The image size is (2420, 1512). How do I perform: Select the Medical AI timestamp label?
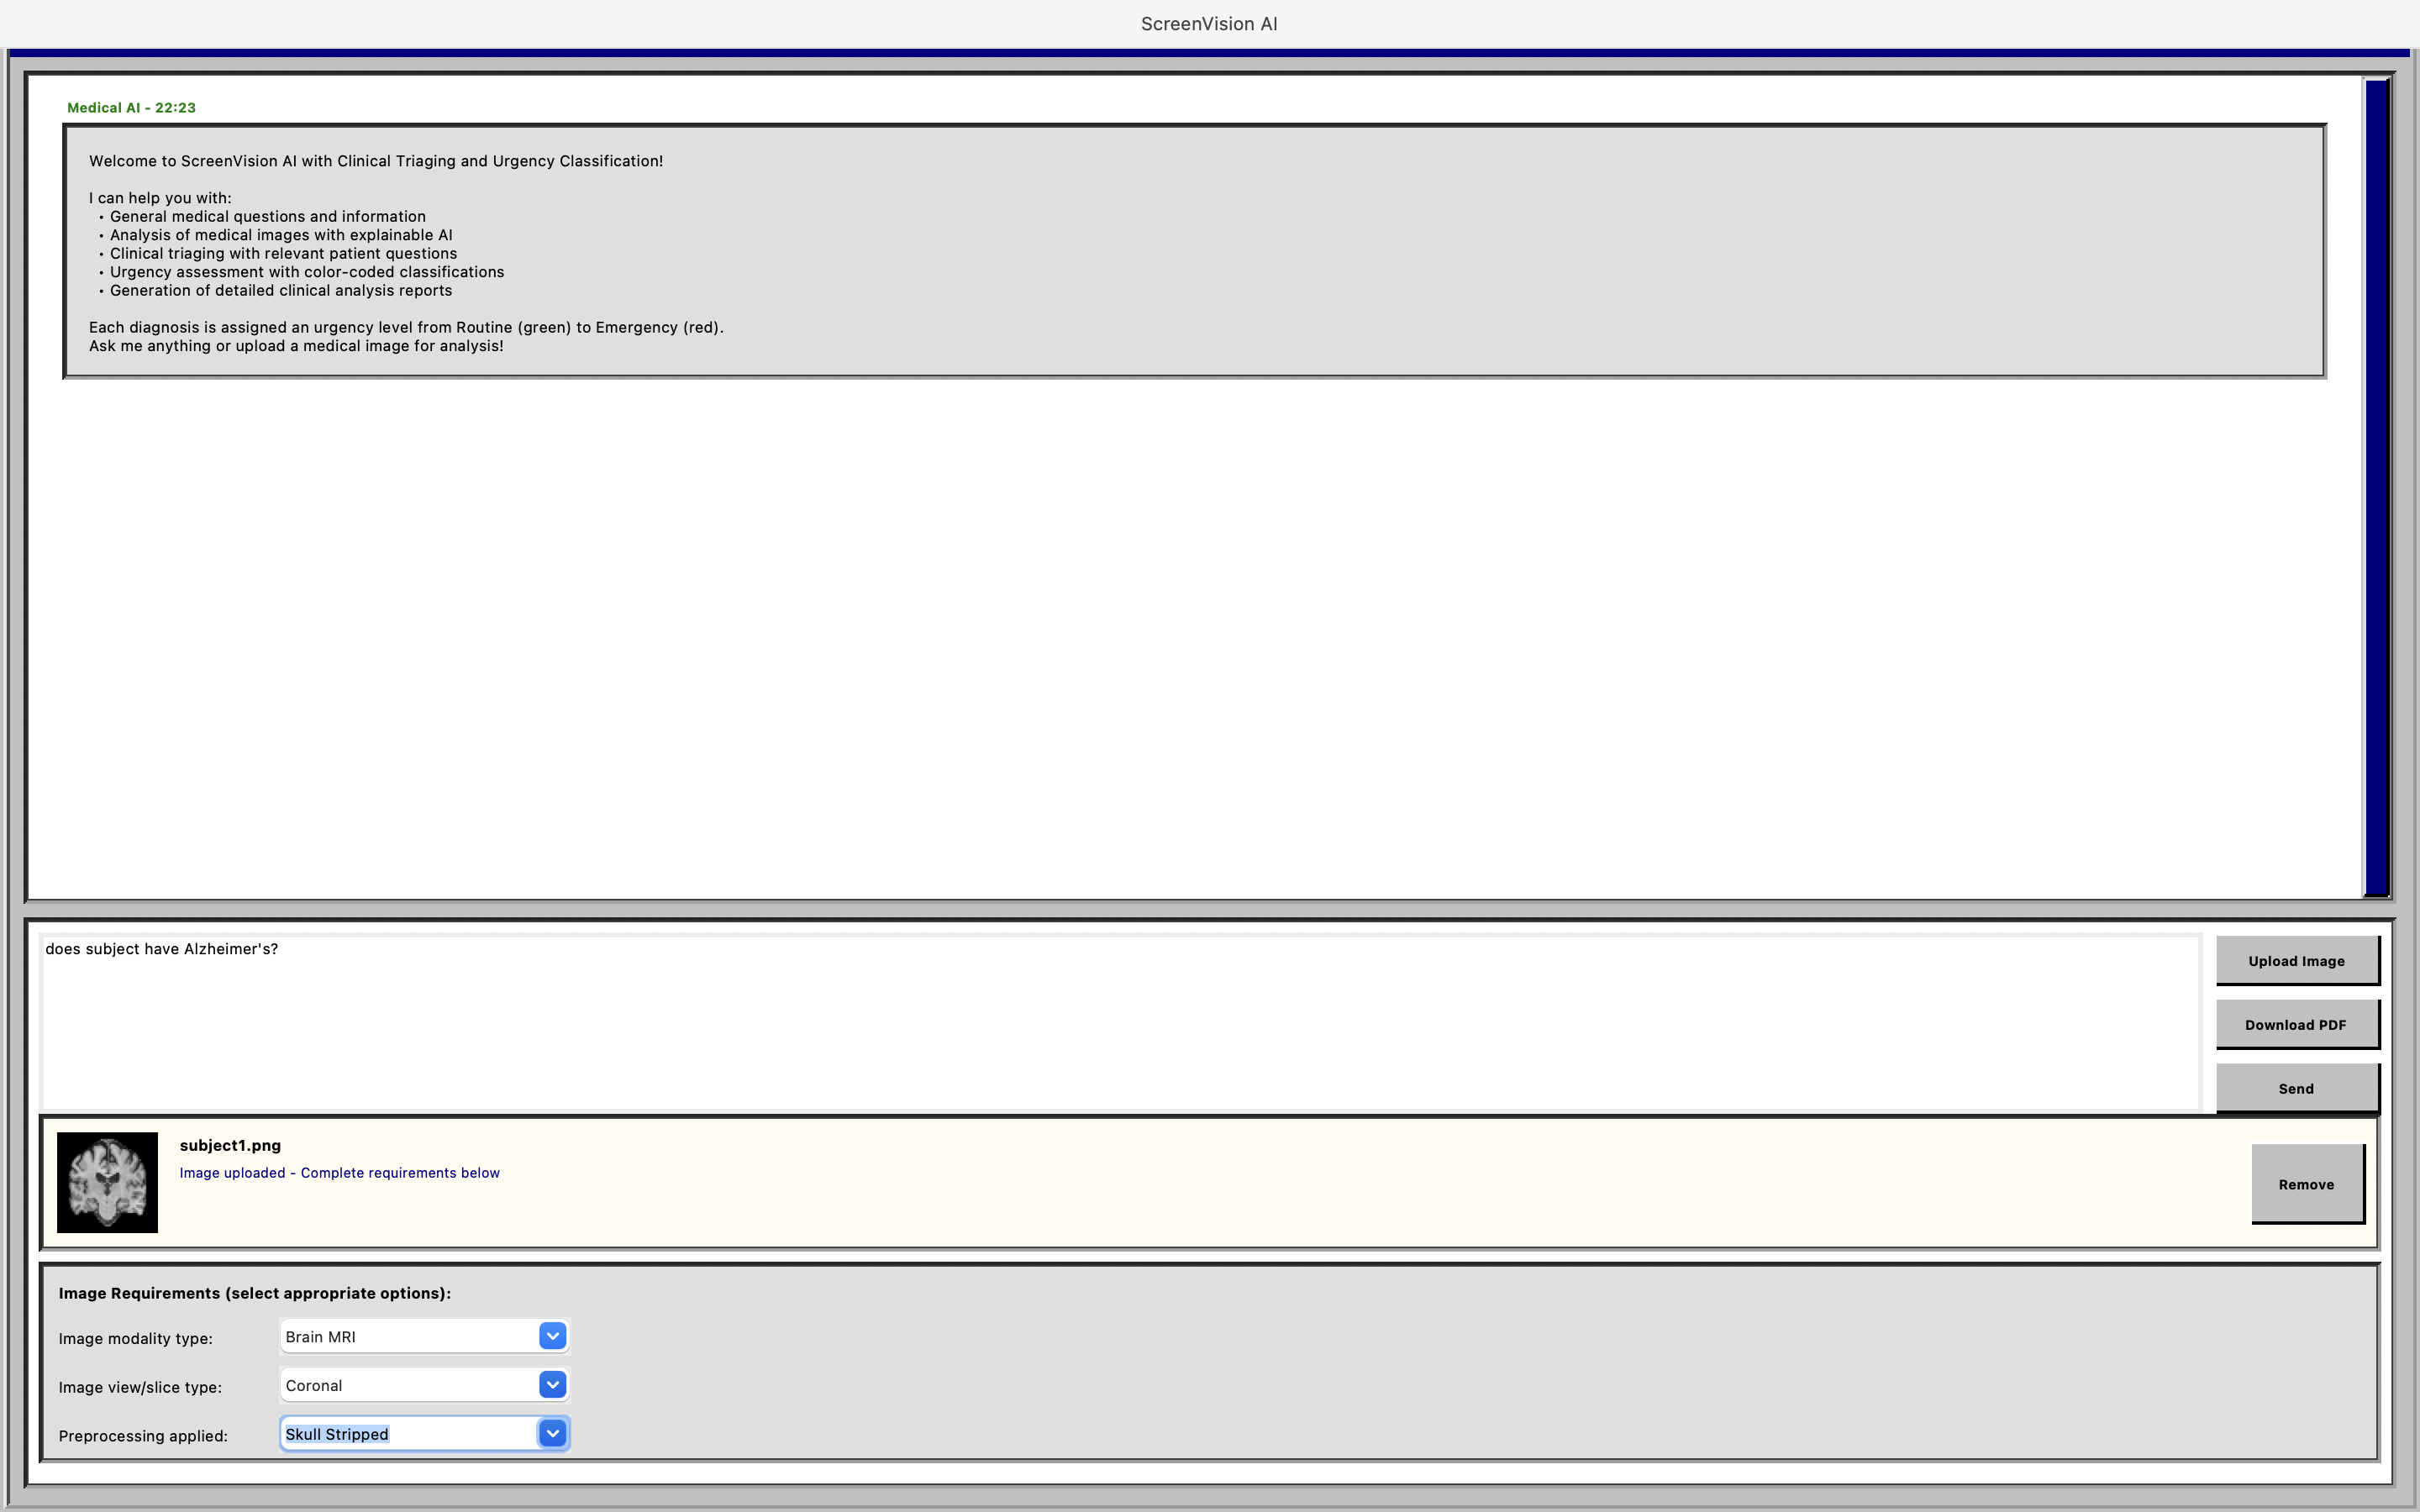[x=131, y=107]
